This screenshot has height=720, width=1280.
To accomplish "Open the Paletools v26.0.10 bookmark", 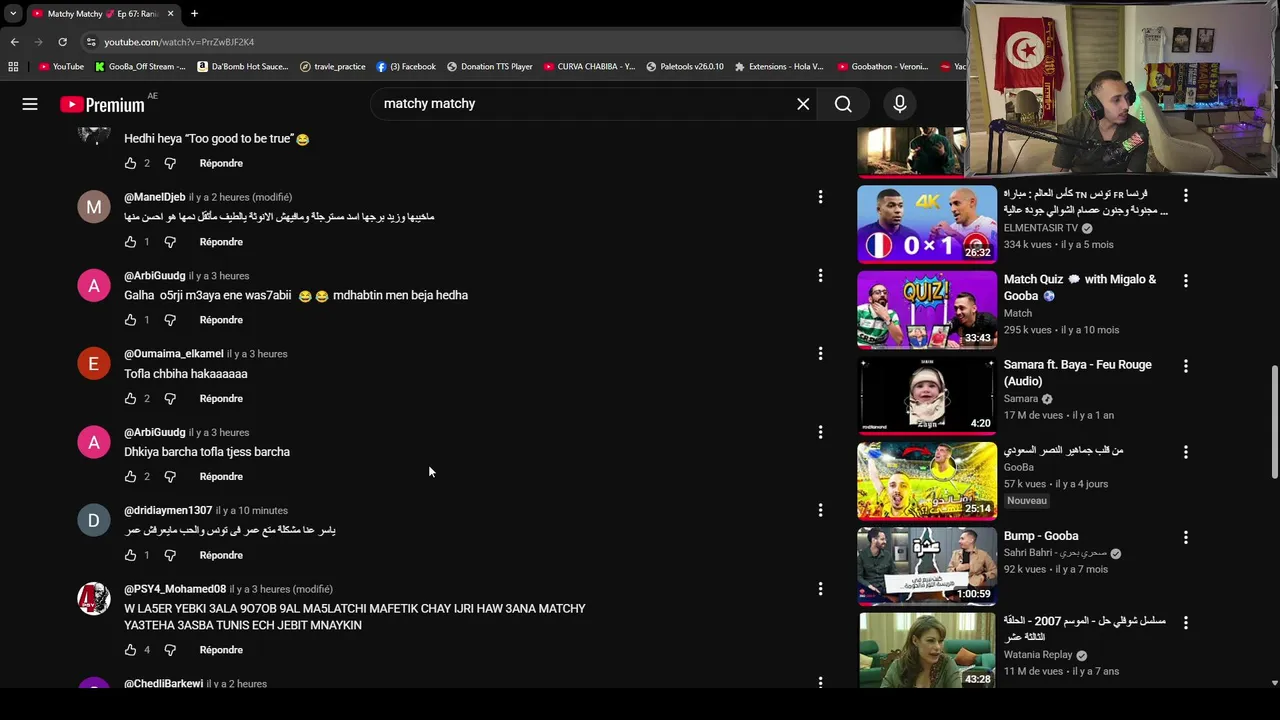I will pyautogui.click(x=685, y=67).
